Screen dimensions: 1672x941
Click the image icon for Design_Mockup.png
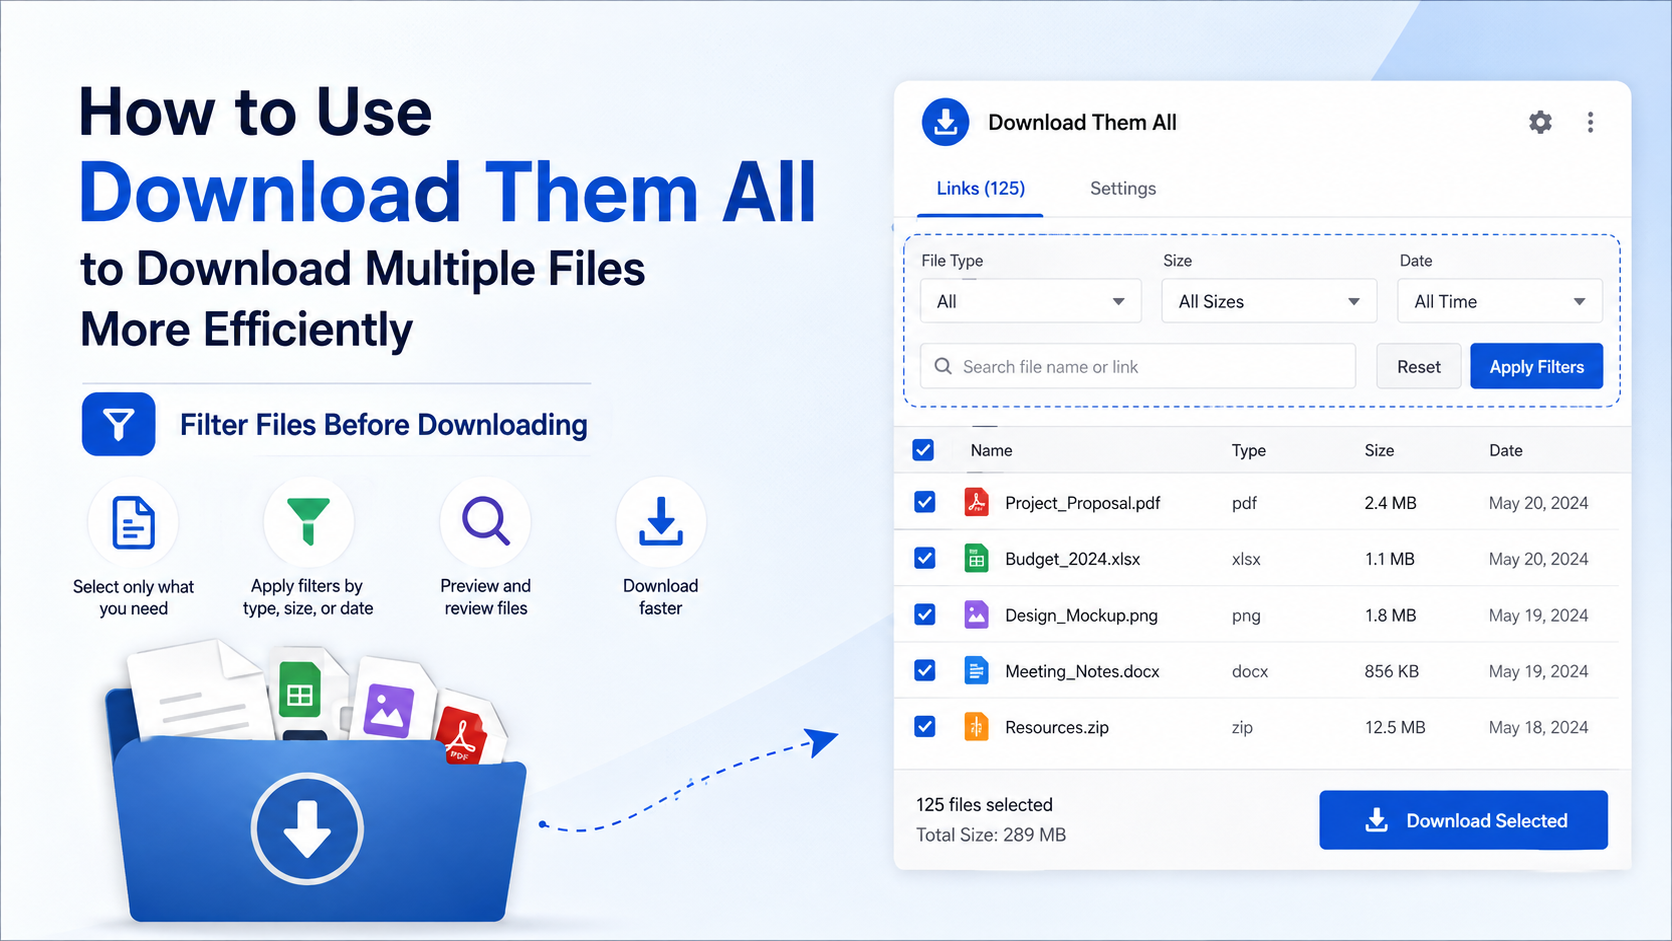pos(976,614)
